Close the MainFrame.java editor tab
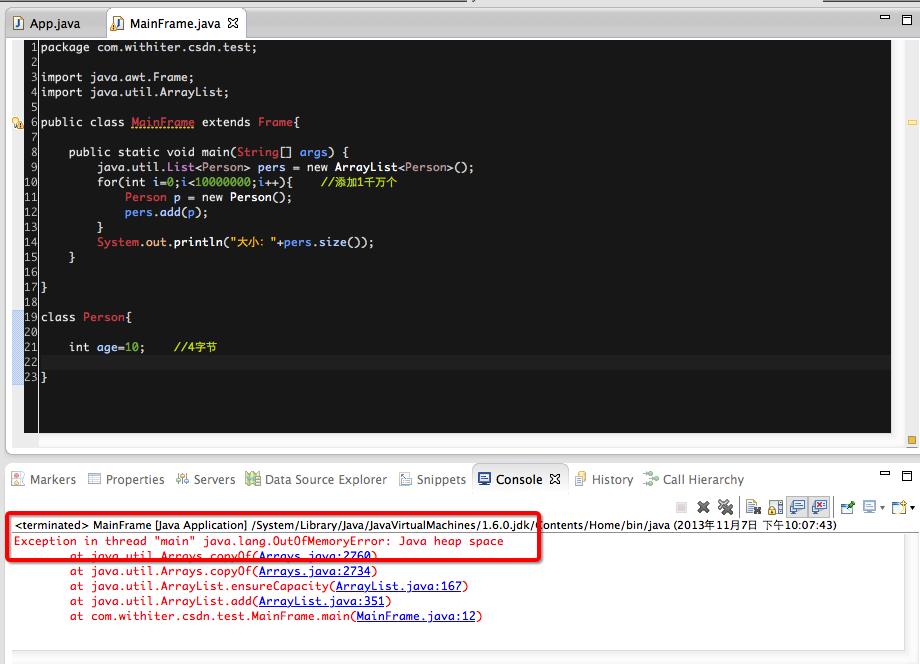 click(233, 23)
